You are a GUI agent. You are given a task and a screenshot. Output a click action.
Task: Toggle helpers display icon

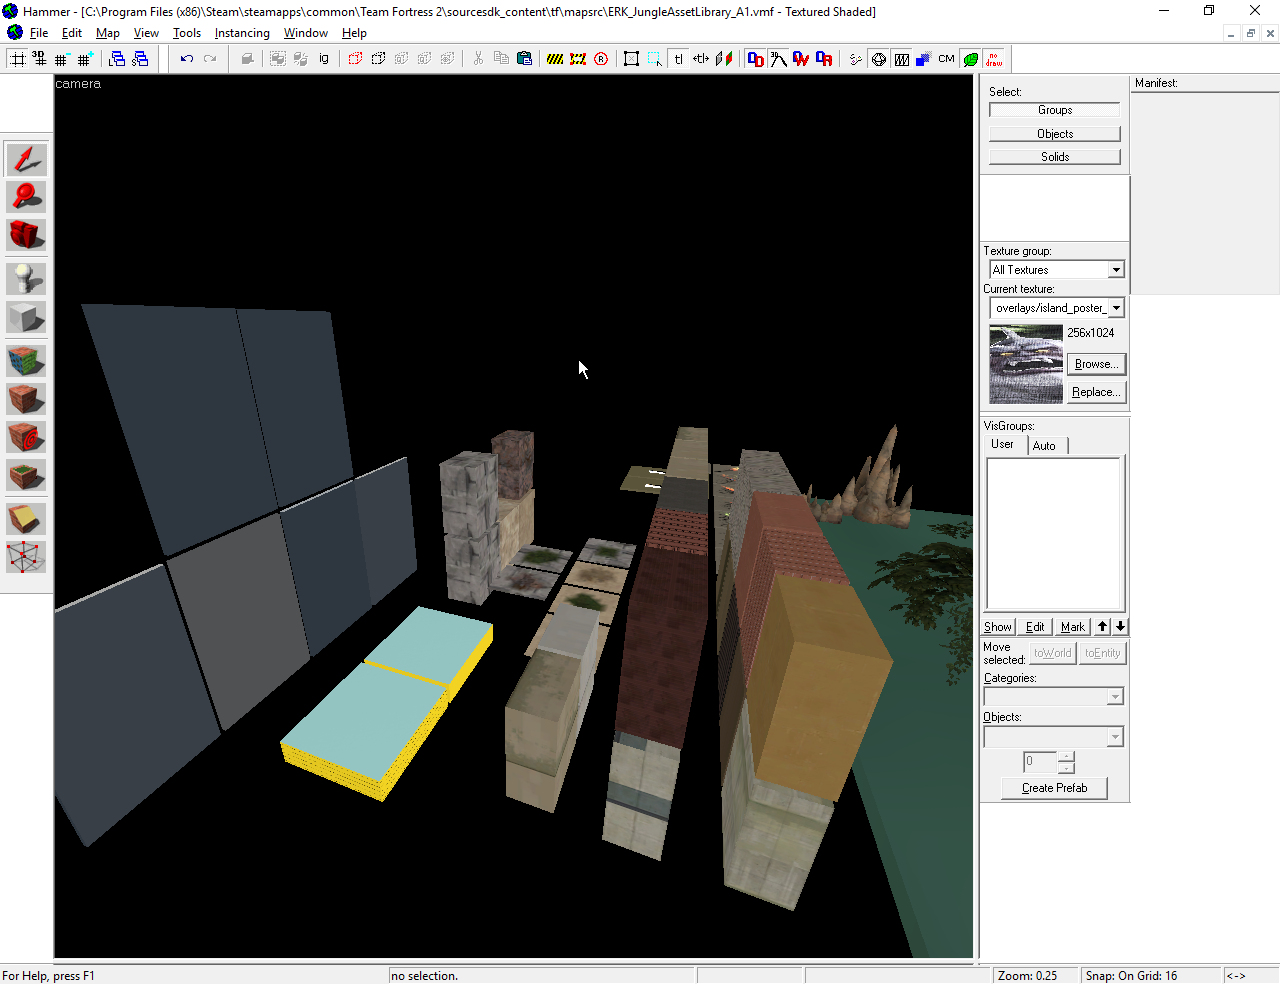[855, 59]
